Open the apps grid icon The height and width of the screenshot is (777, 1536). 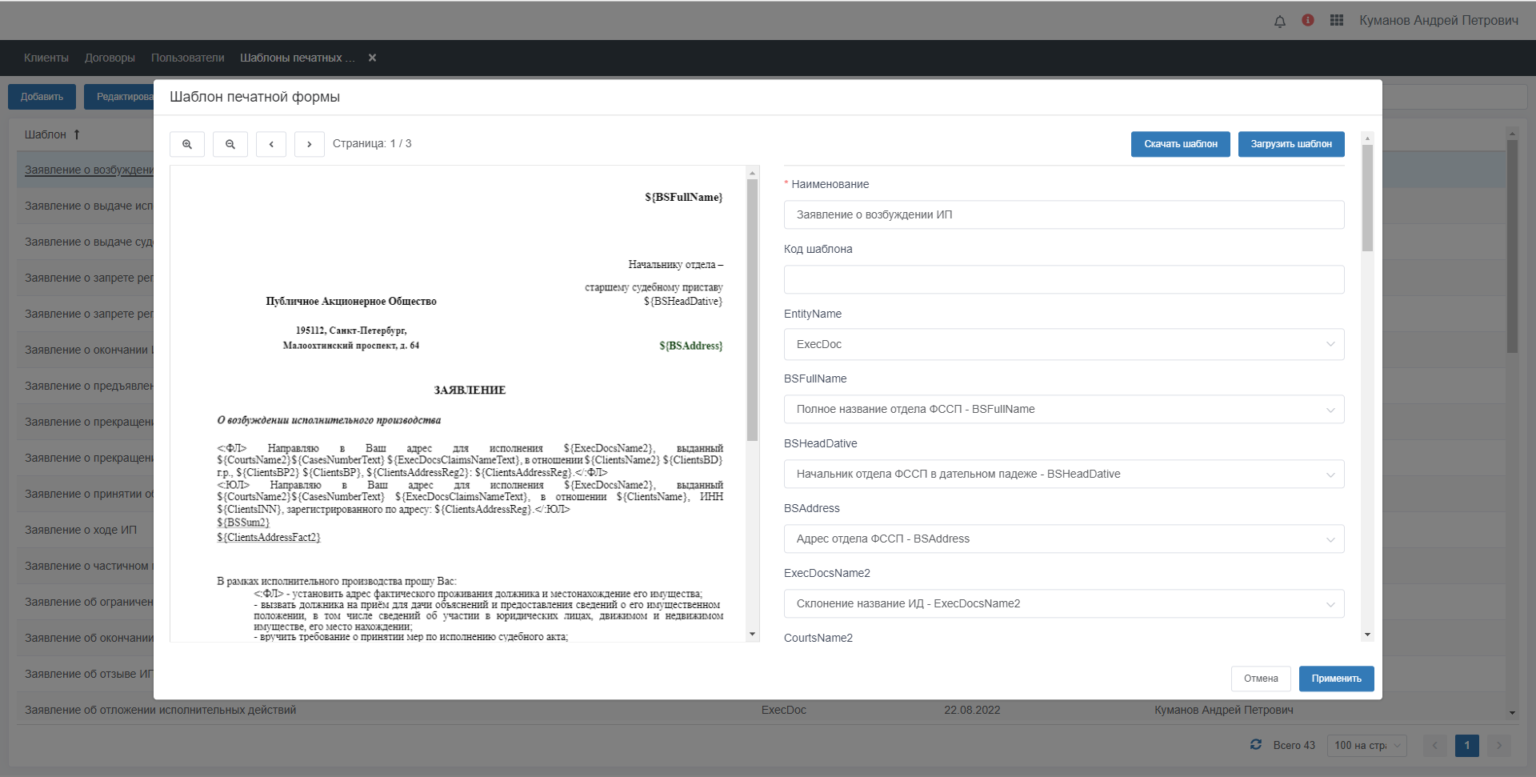pos(1336,20)
